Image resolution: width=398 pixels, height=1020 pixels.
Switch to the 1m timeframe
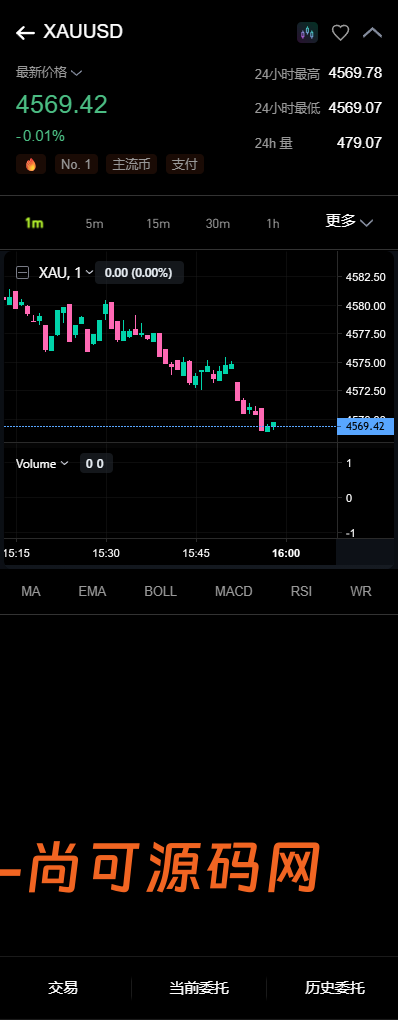(x=34, y=223)
